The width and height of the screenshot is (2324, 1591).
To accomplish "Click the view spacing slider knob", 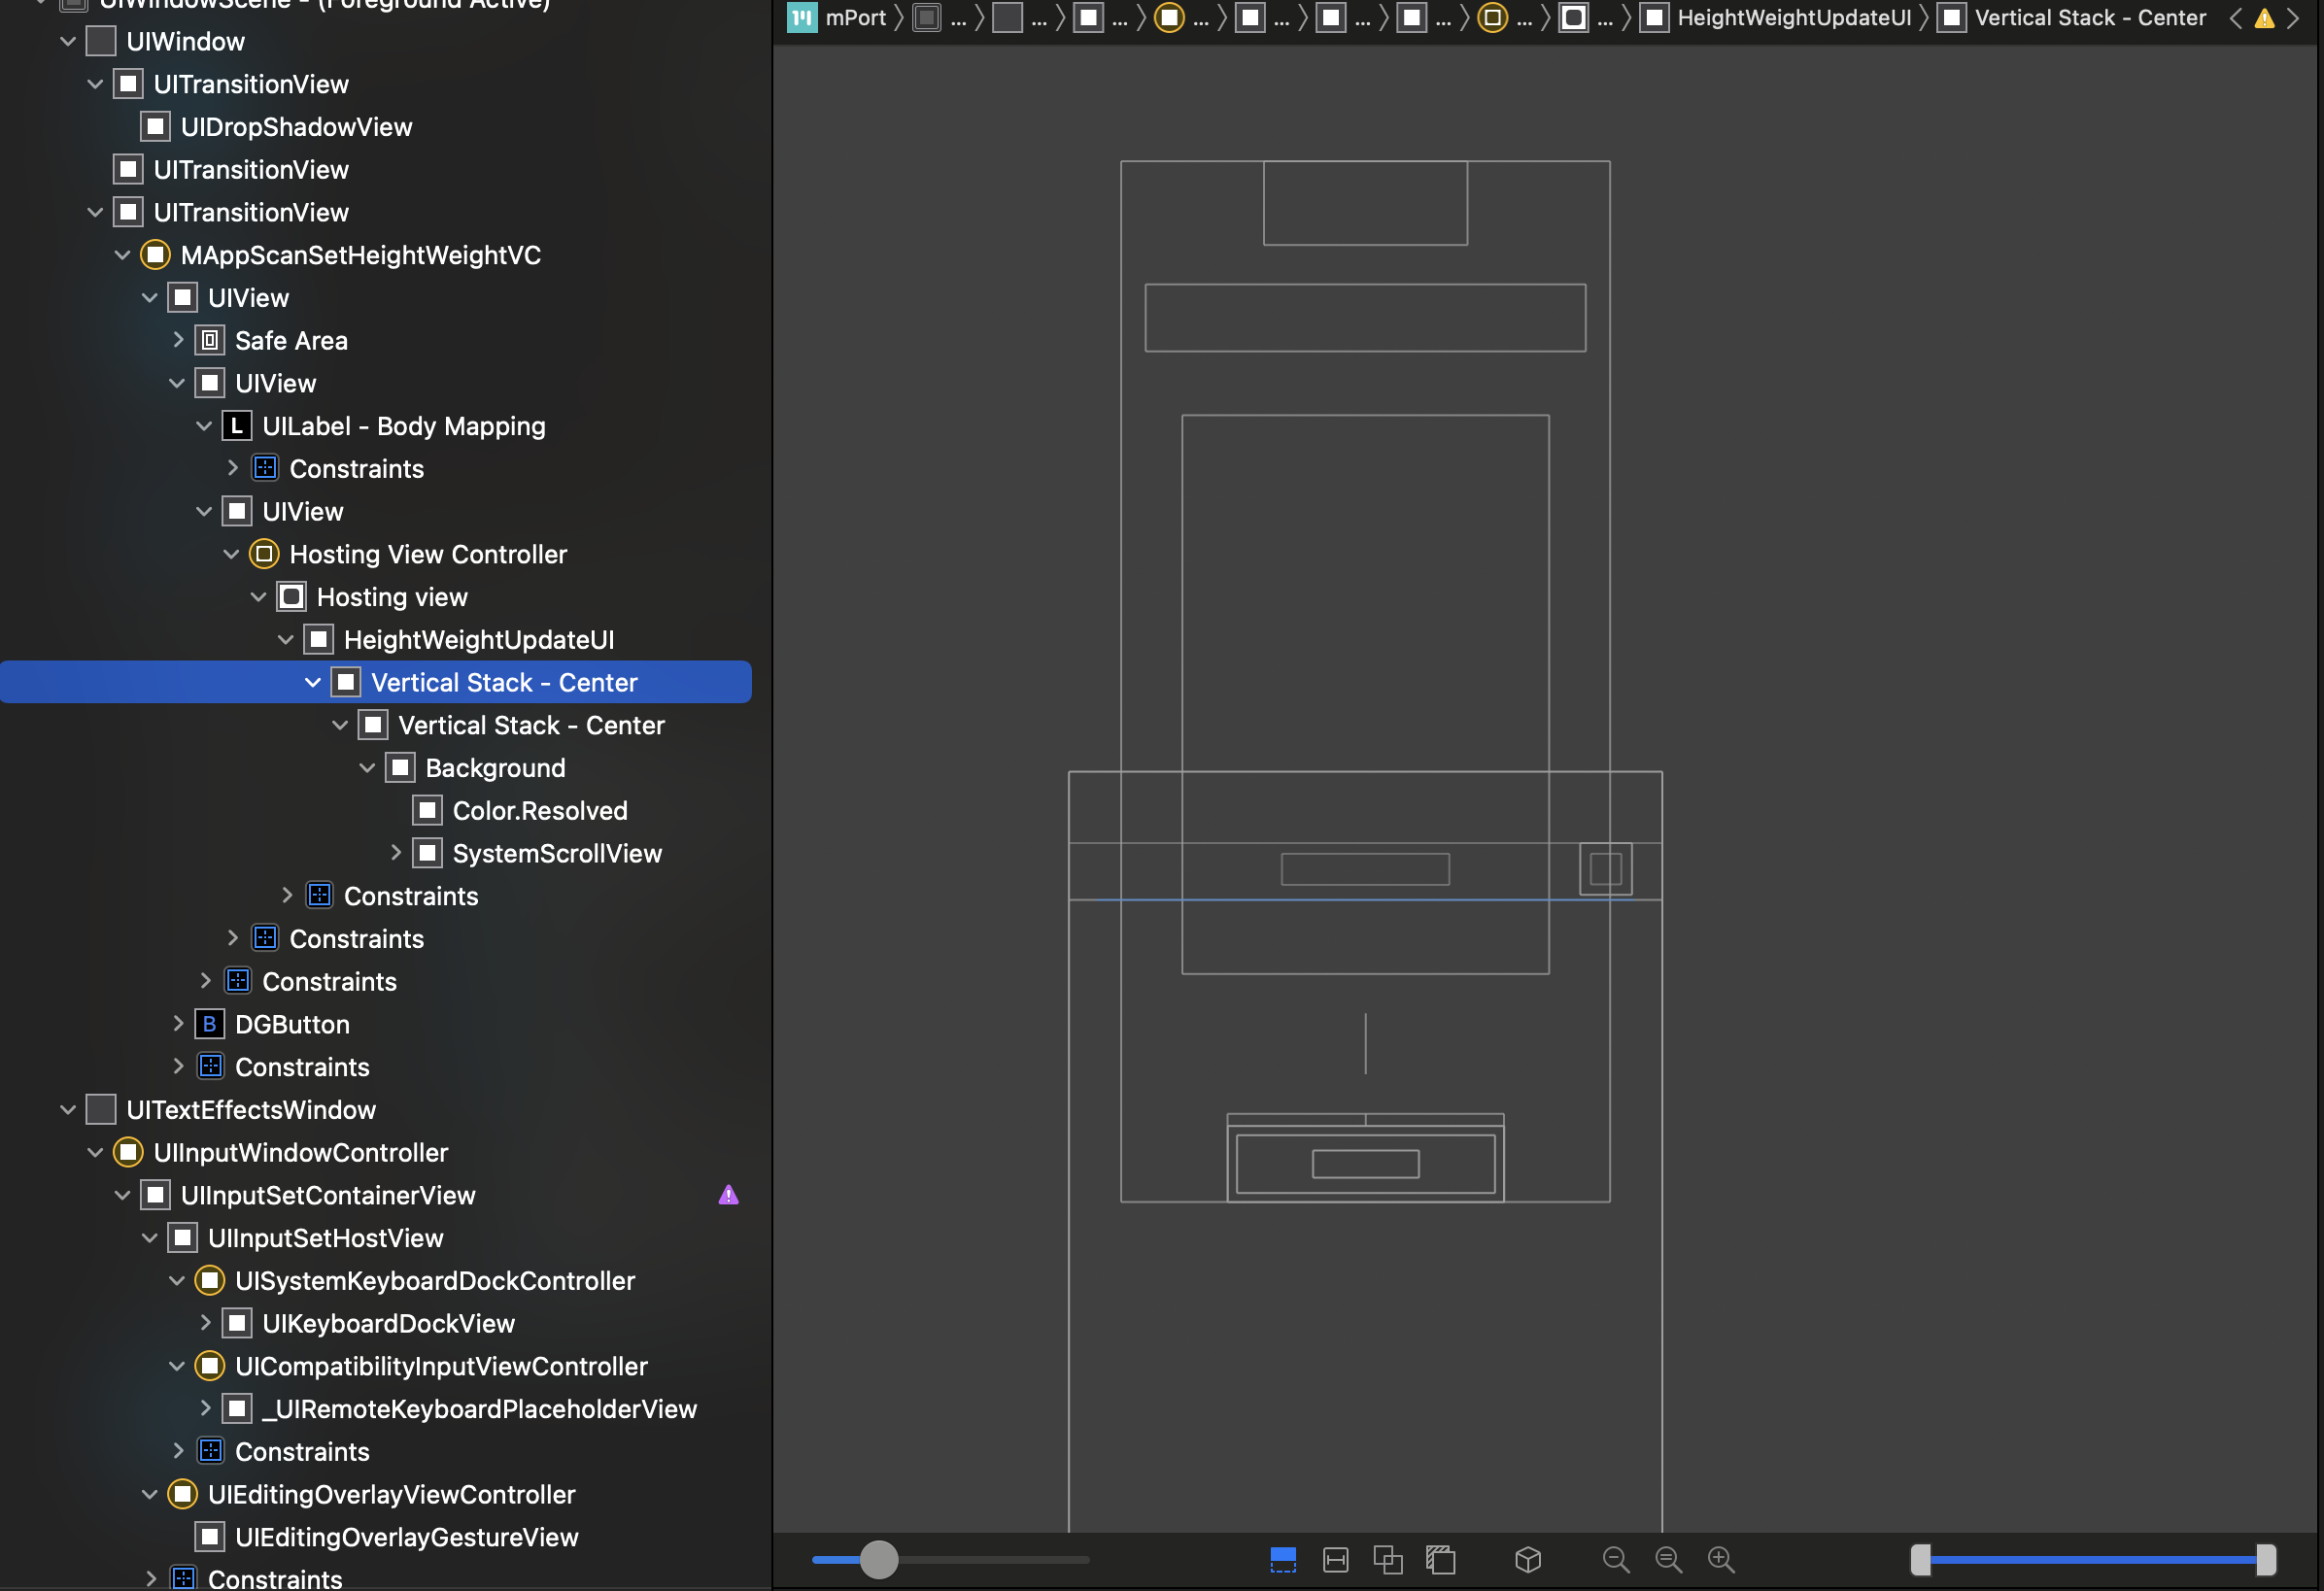I will pyautogui.click(x=879, y=1559).
